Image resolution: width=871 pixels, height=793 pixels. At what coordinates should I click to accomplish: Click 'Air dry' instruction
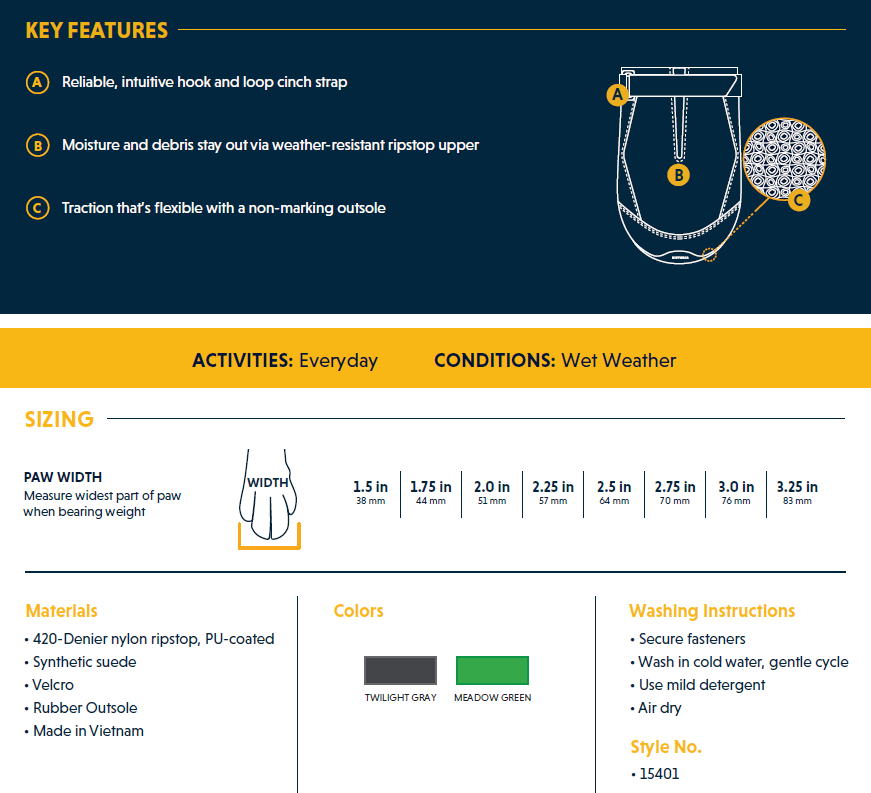point(659,708)
